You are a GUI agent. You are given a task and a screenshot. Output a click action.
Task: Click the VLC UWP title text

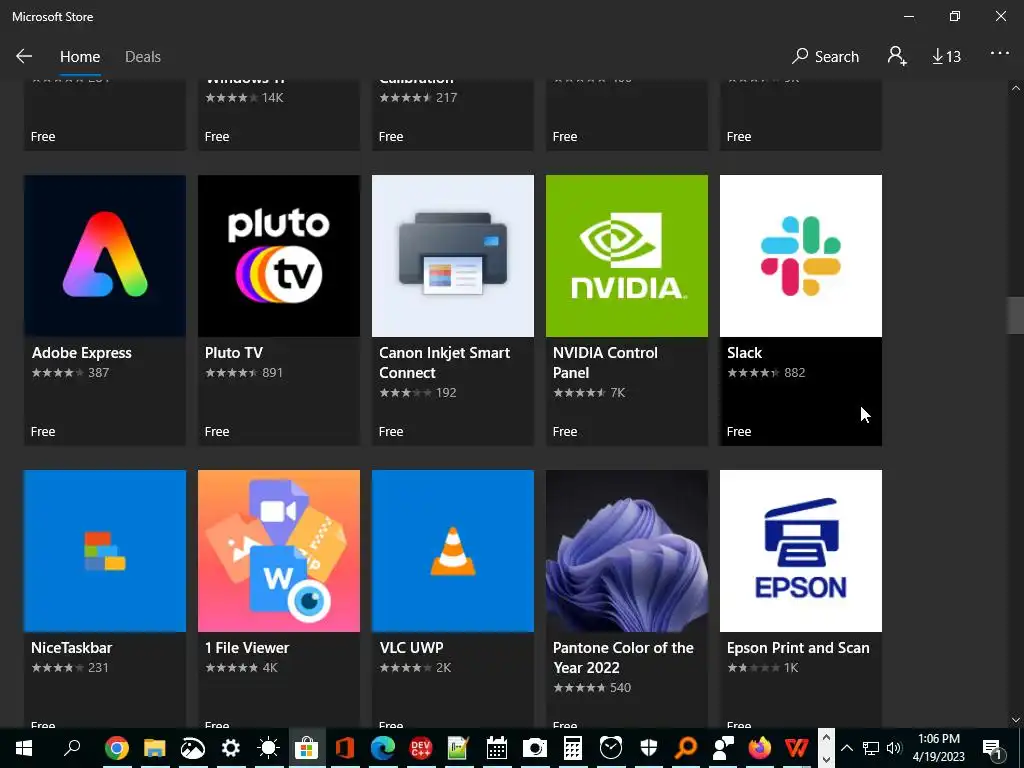411,648
